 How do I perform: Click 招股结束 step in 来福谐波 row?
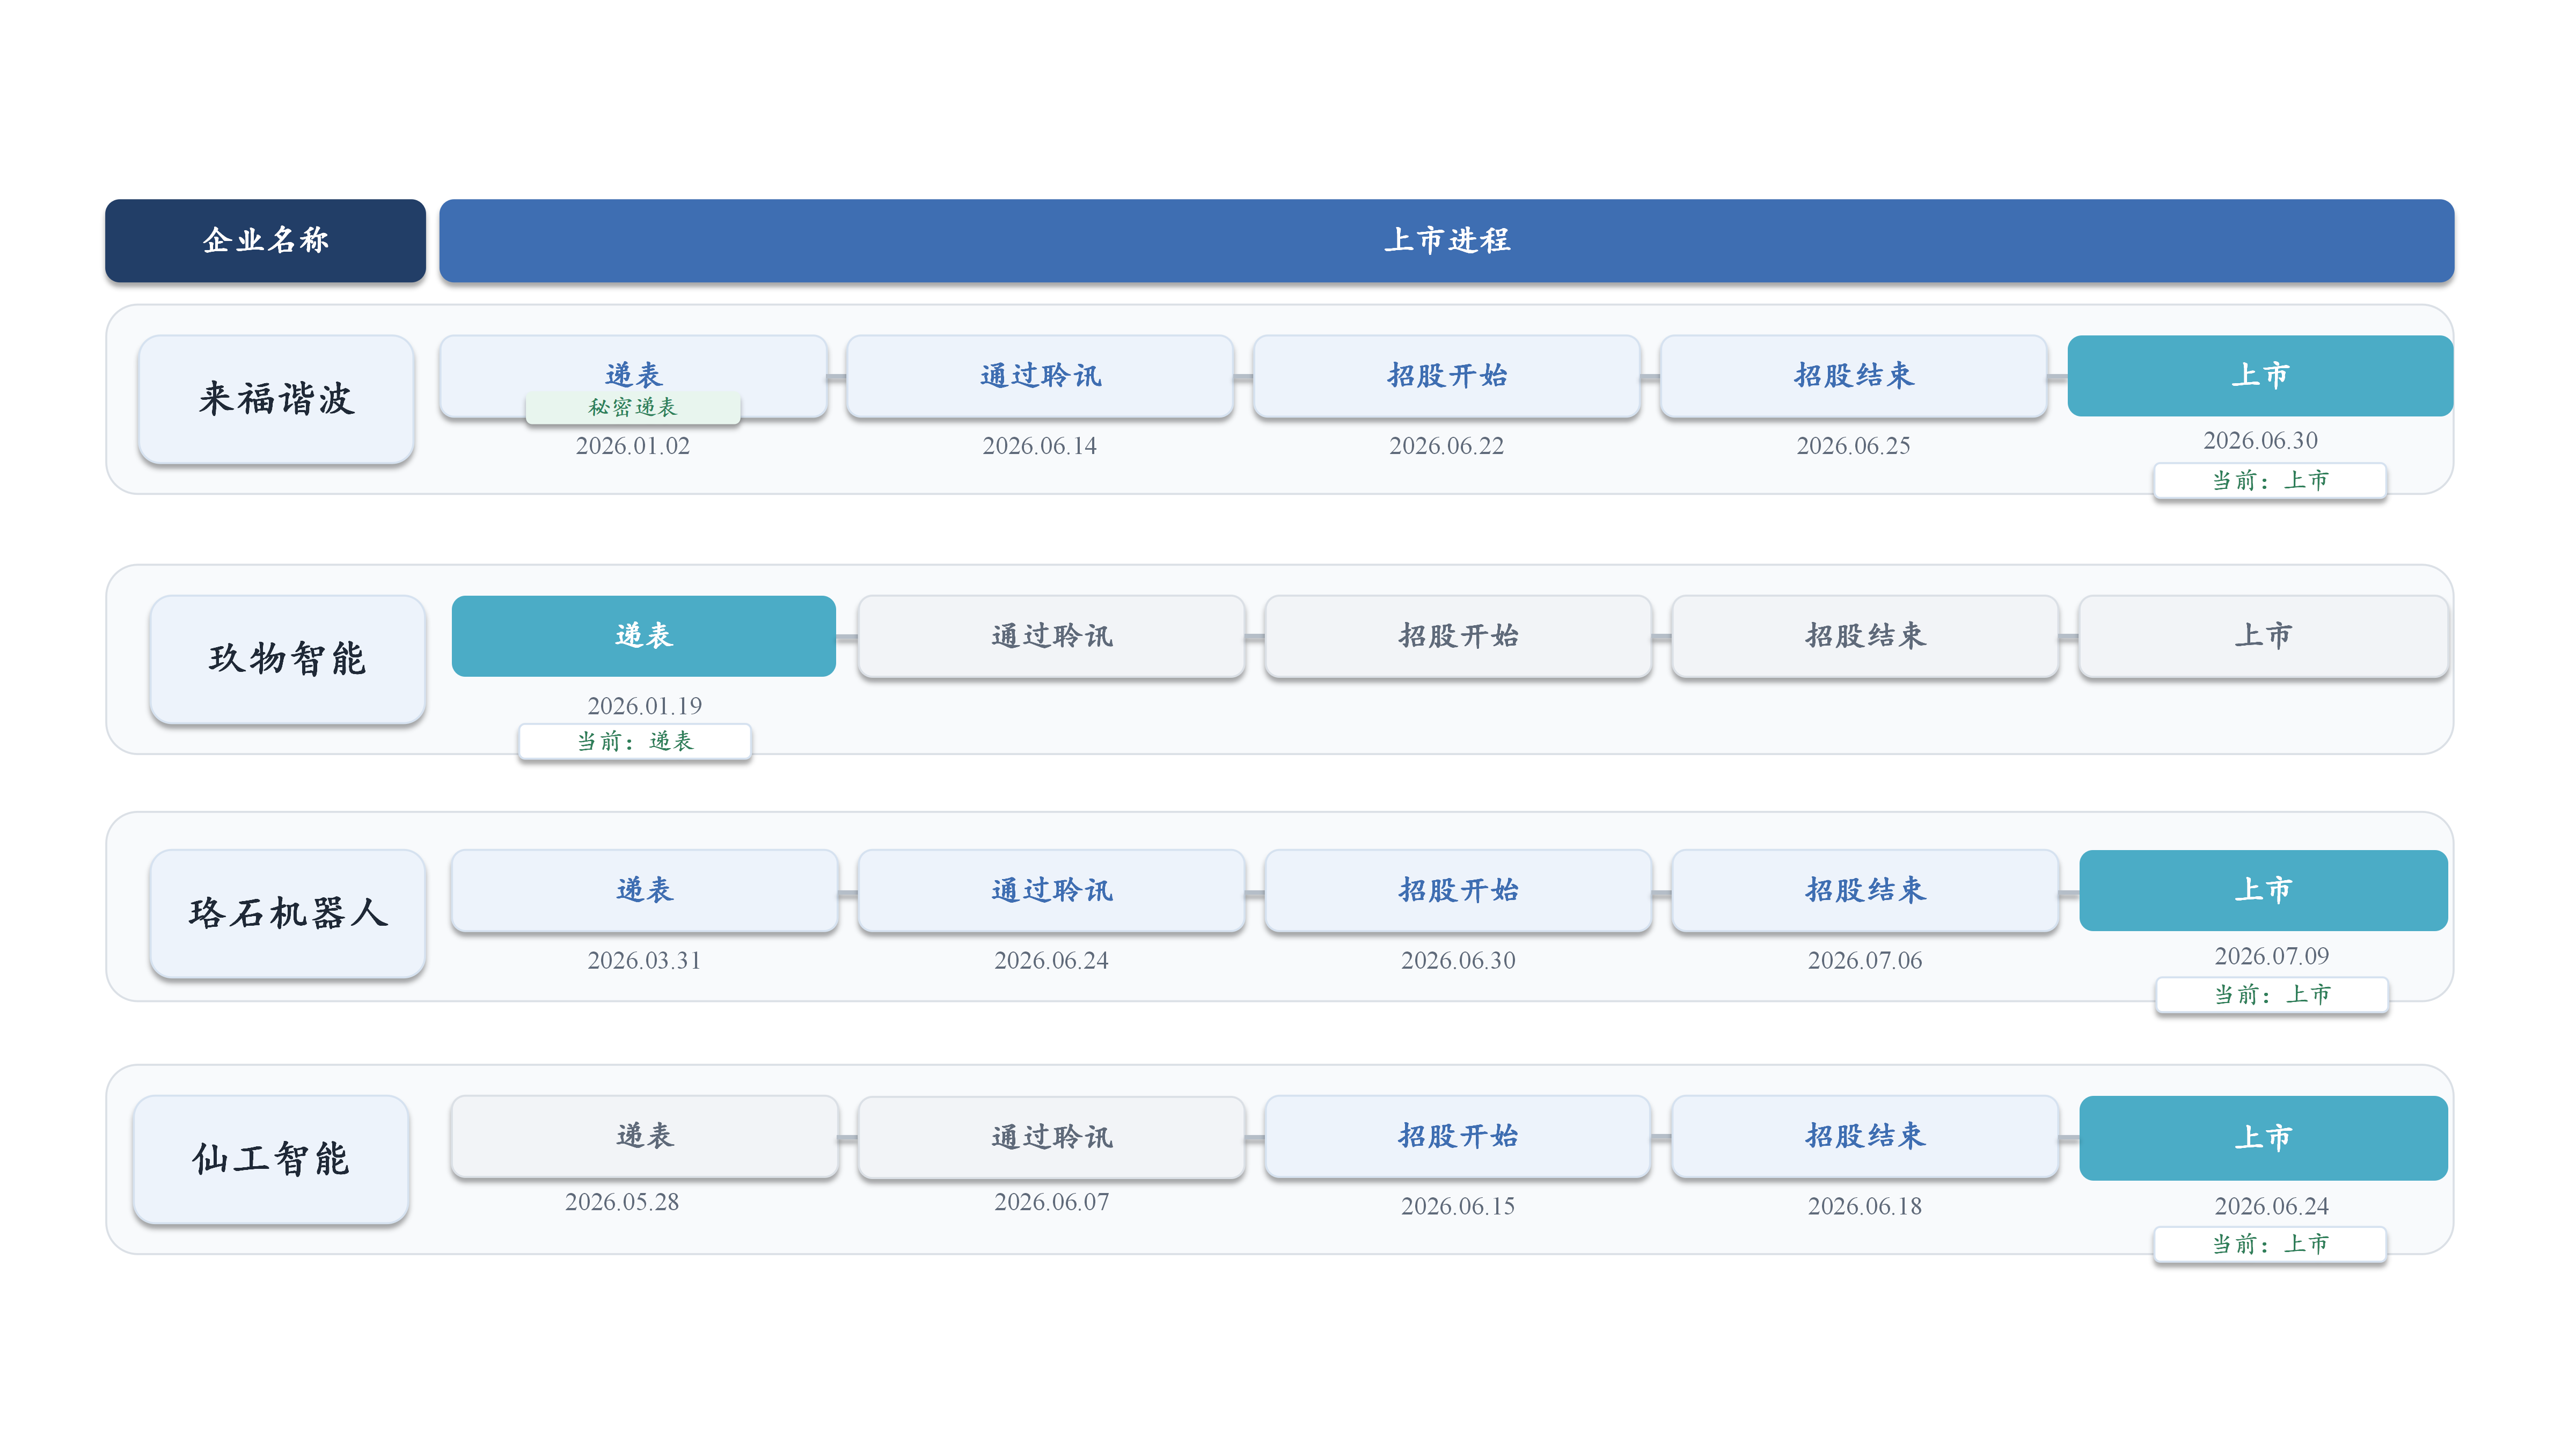1853,376
